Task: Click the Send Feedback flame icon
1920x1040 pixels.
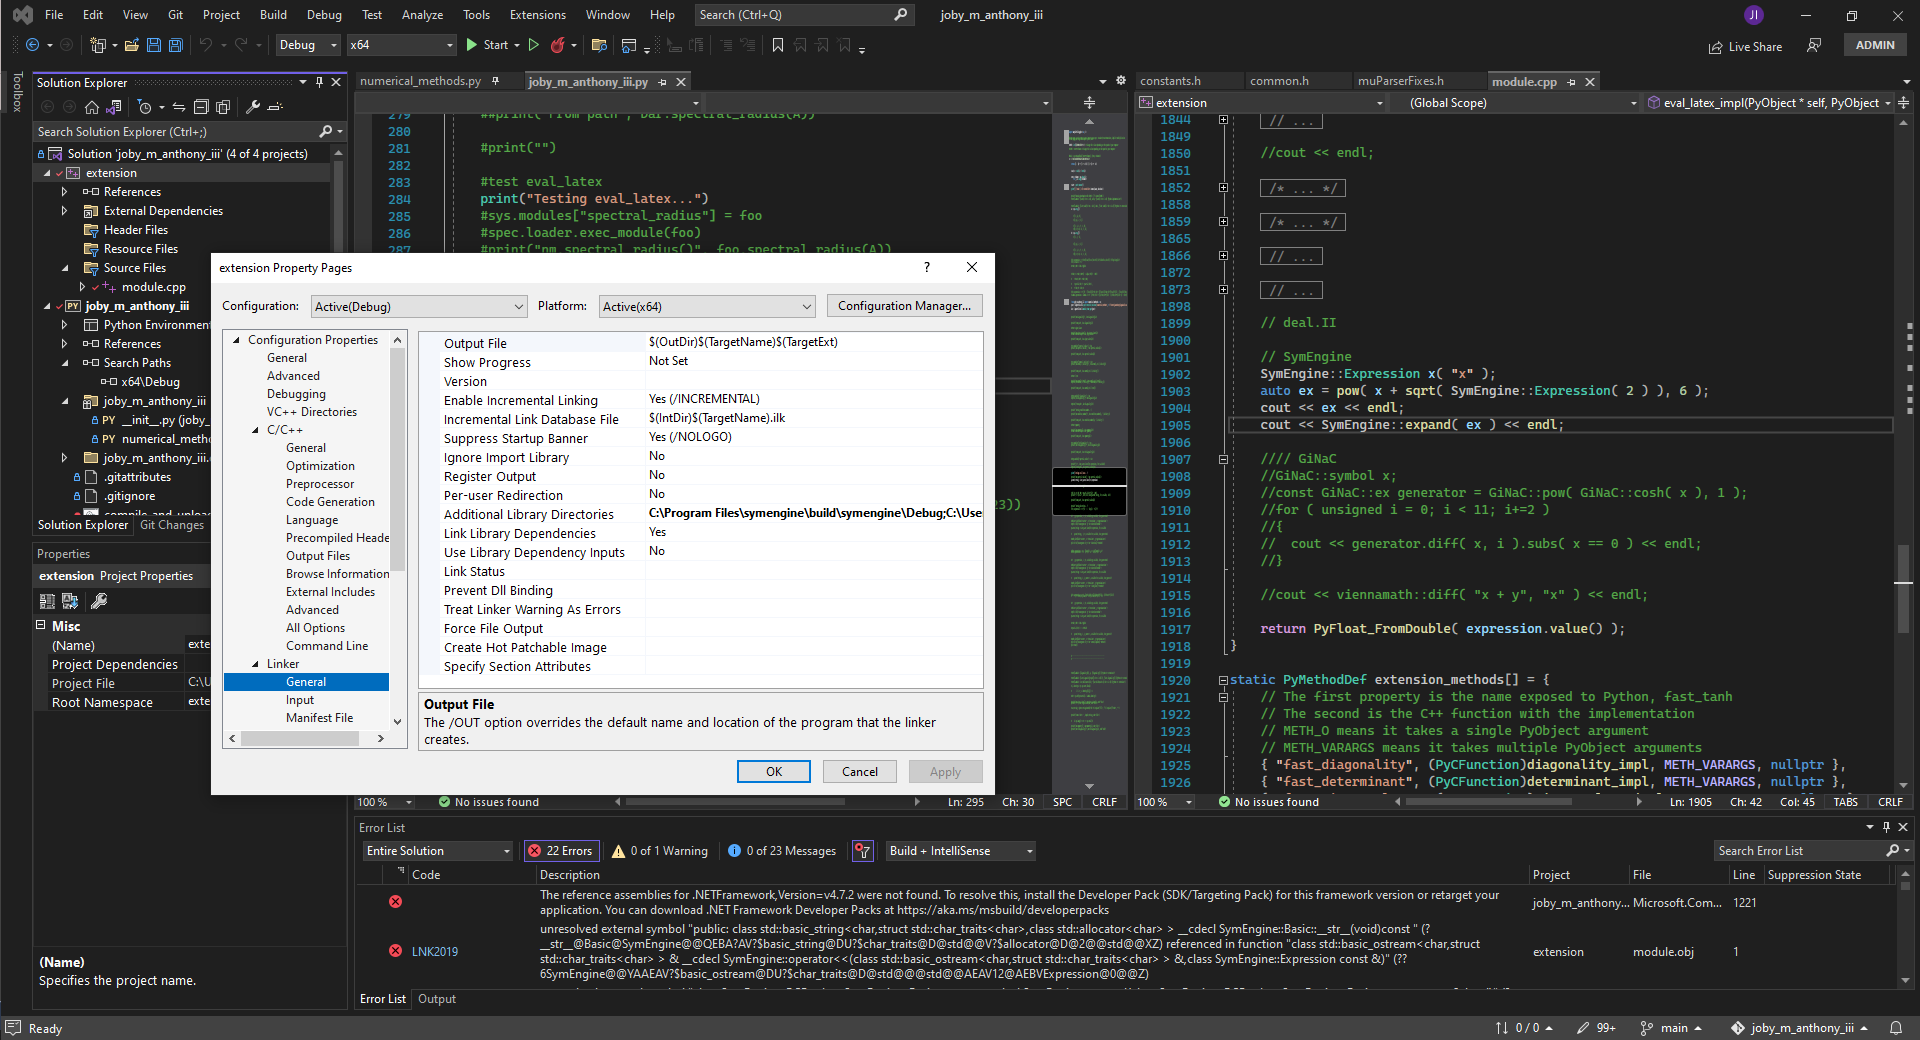Action: point(560,45)
